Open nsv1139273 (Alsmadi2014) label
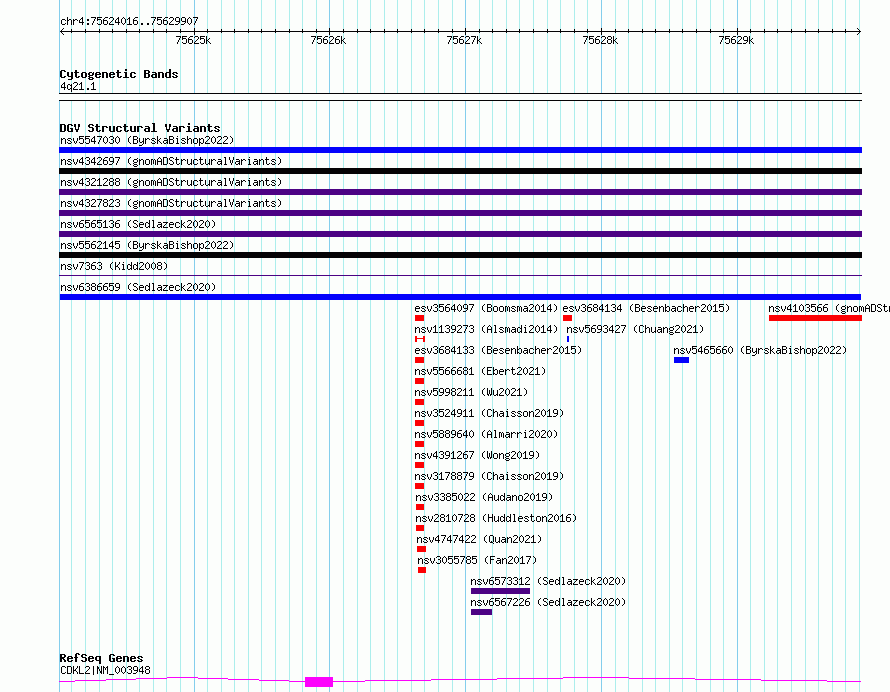 pos(486,329)
